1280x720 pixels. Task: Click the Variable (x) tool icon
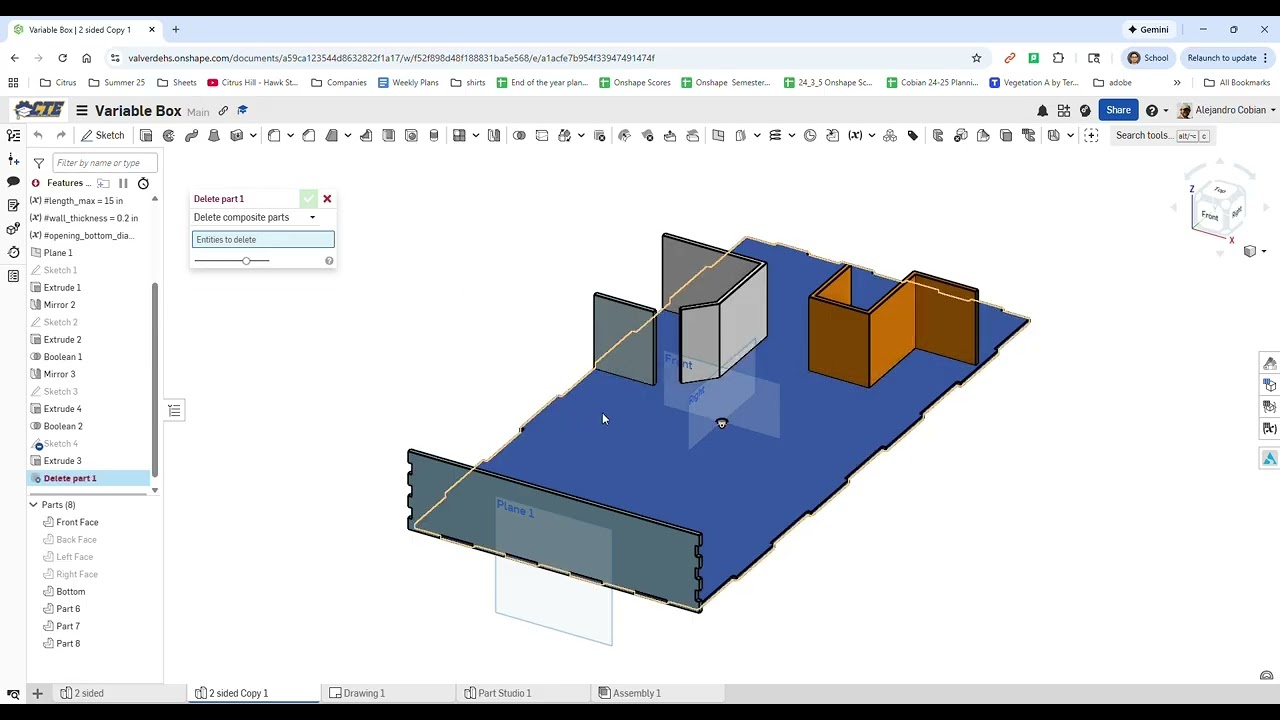click(855, 135)
